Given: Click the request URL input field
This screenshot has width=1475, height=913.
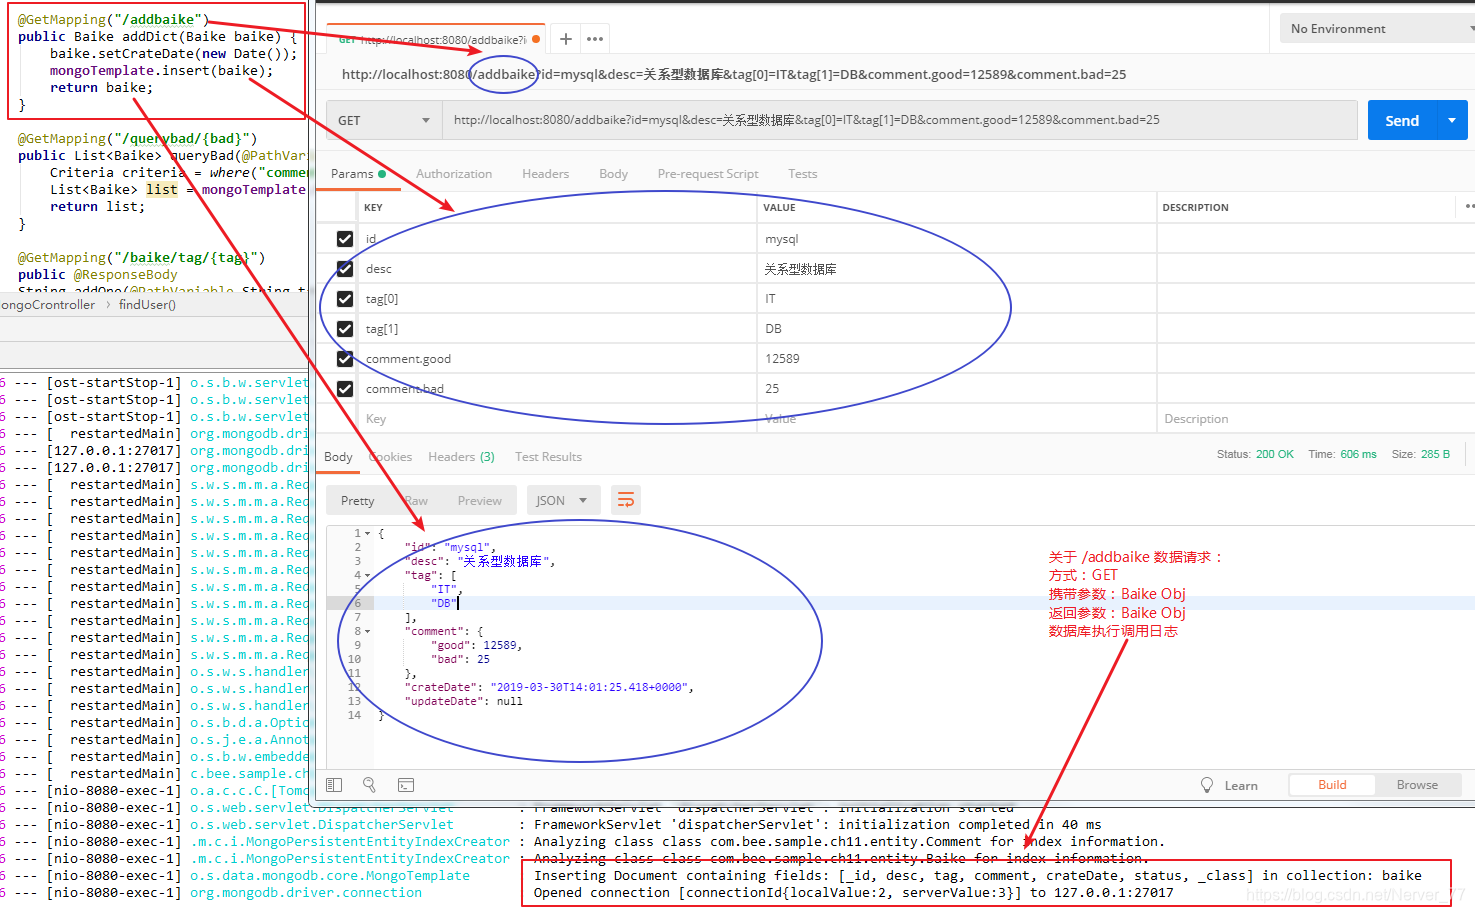Looking at the screenshot, I should 900,120.
